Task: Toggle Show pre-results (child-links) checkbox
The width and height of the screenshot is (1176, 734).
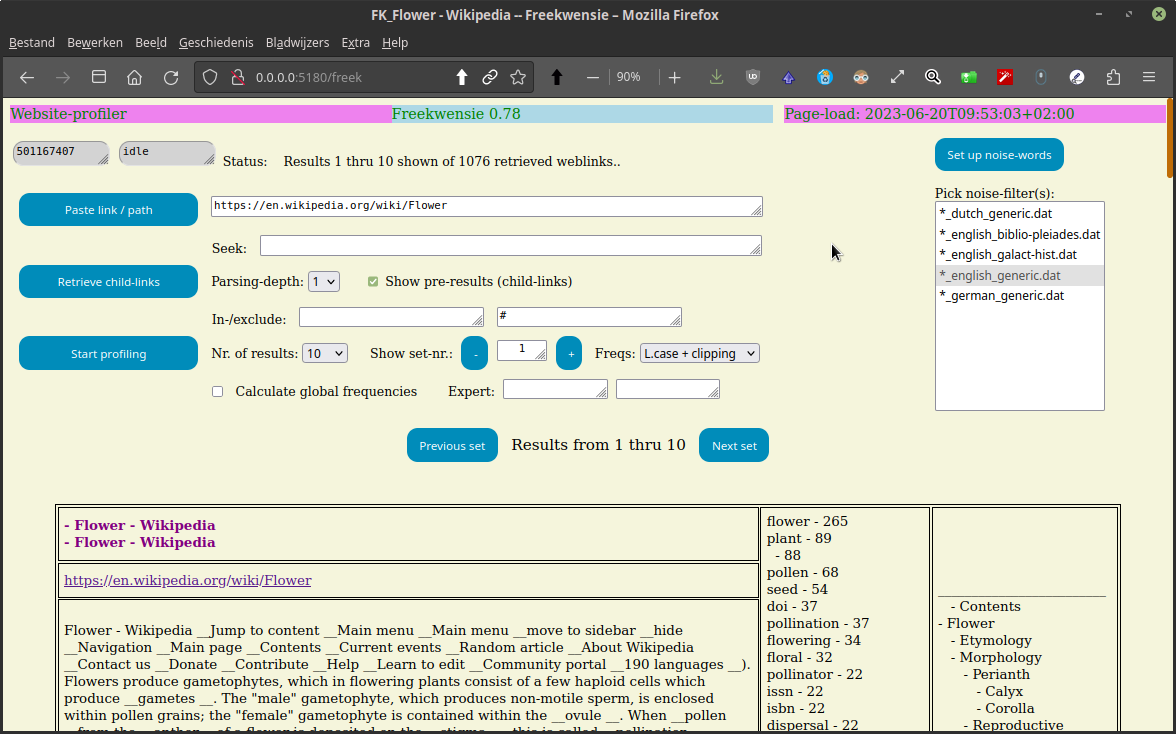Action: point(373,282)
